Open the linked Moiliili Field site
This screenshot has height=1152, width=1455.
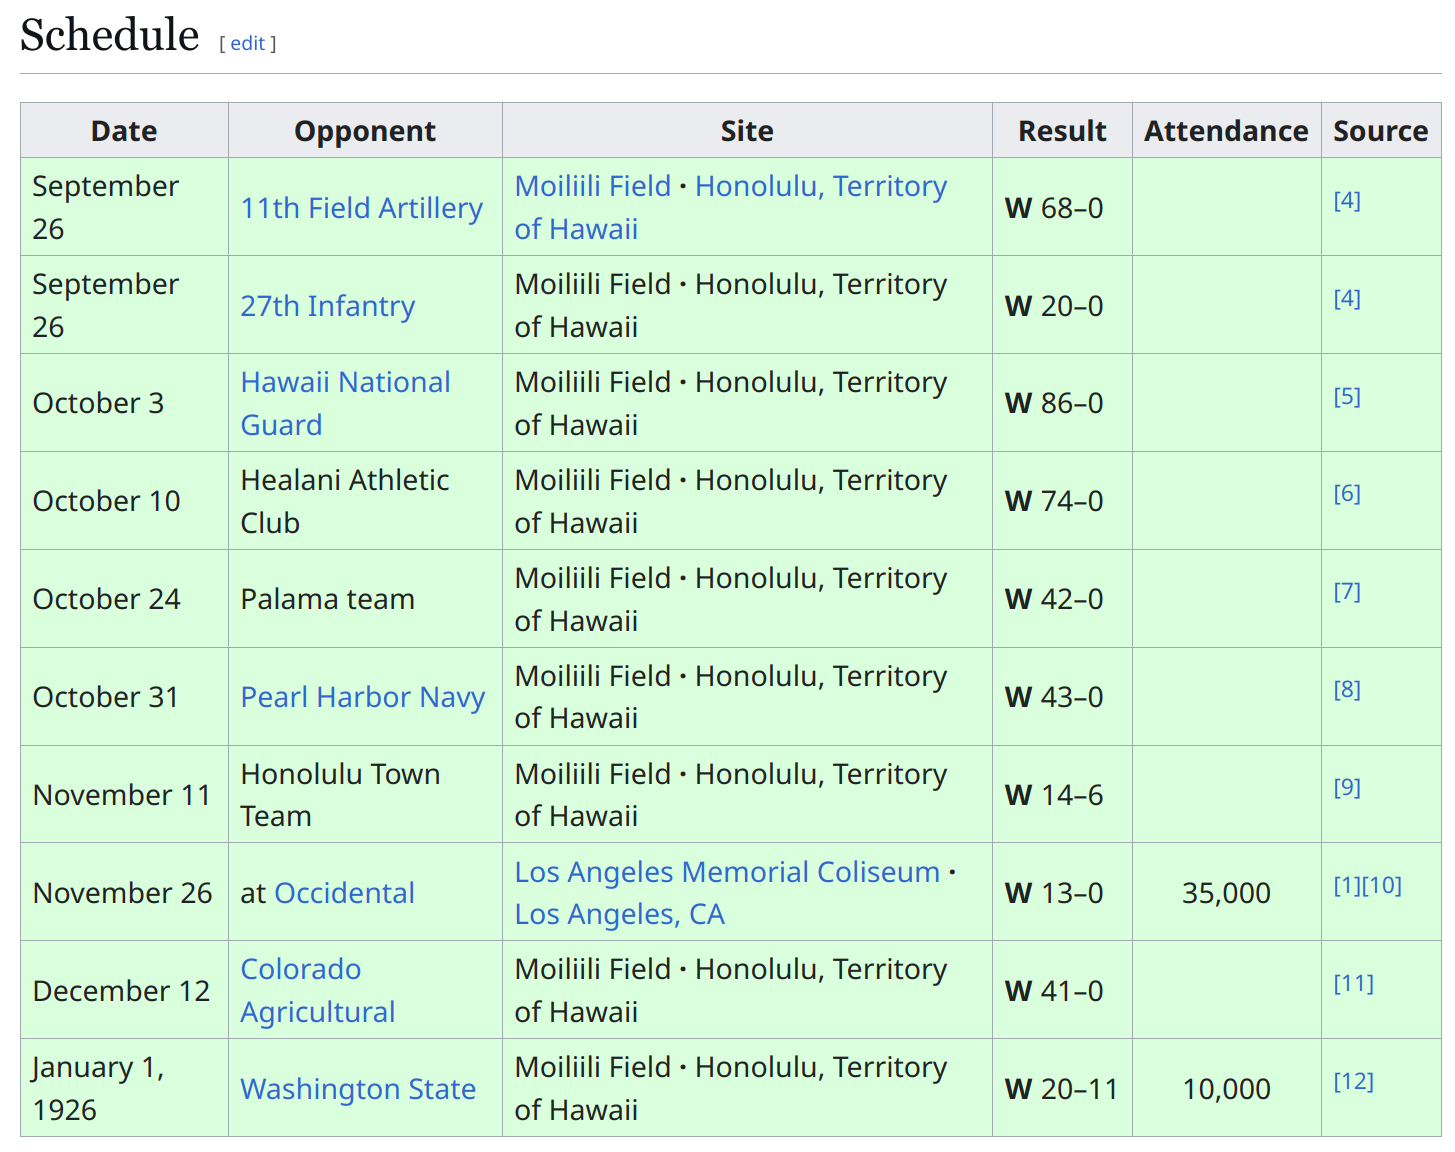(x=592, y=186)
